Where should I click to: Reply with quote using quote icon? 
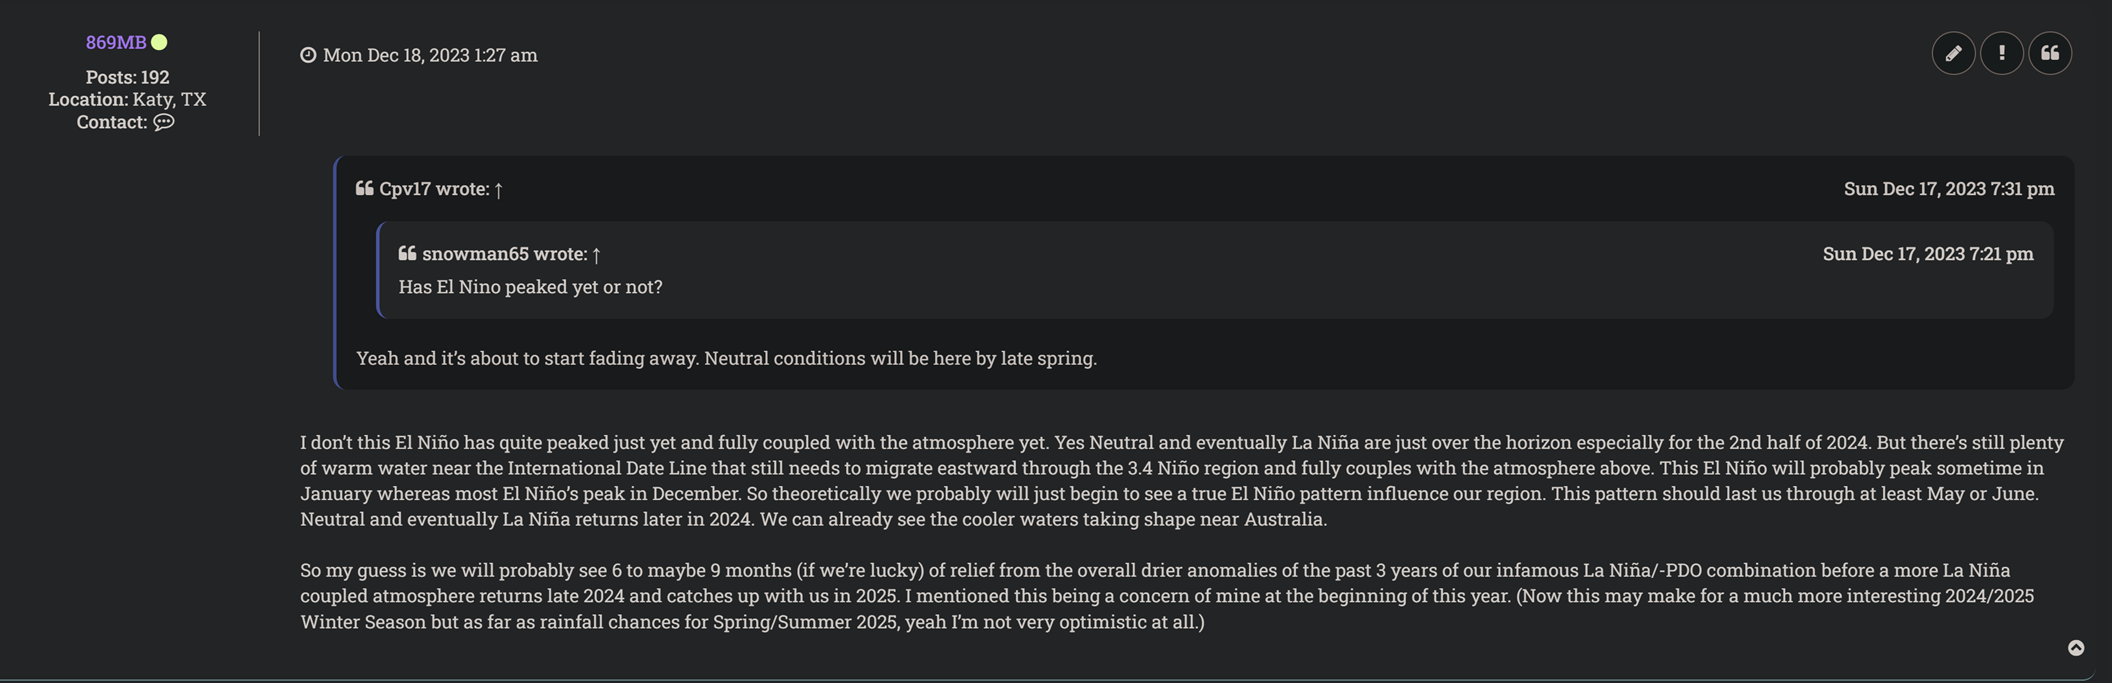coord(2050,53)
